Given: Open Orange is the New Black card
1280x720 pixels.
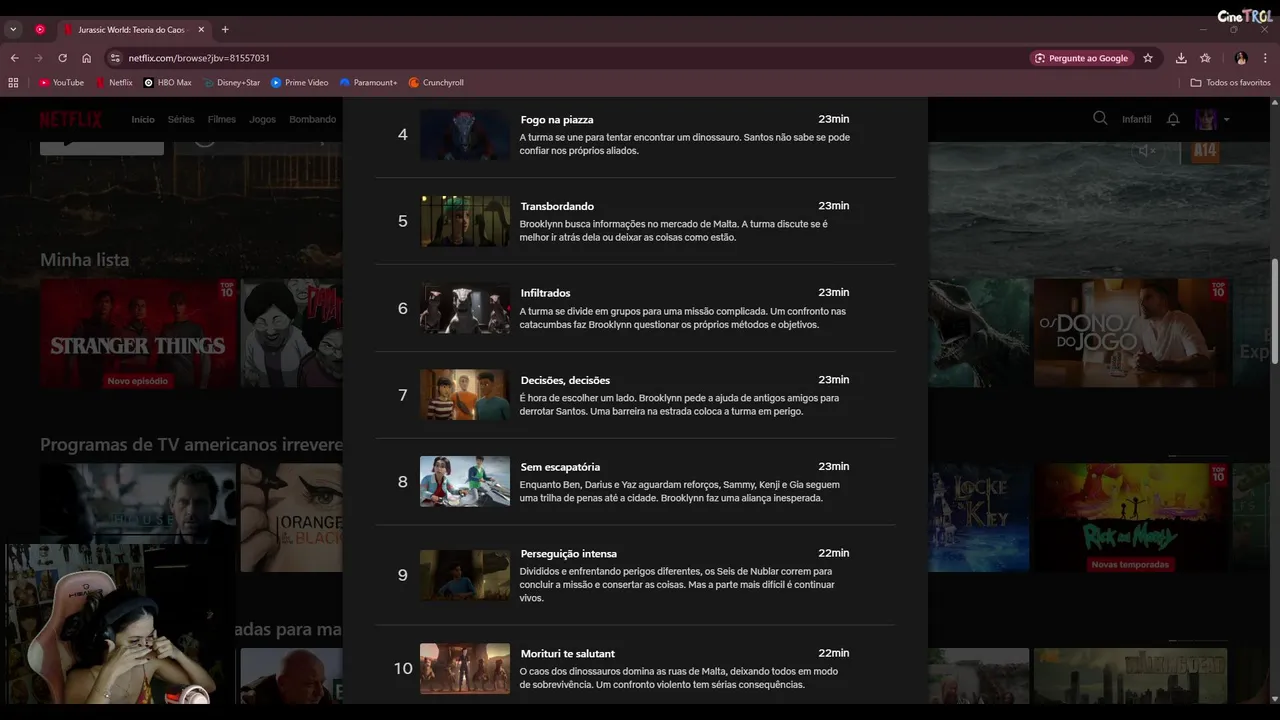Looking at the screenshot, I should tap(291, 517).
